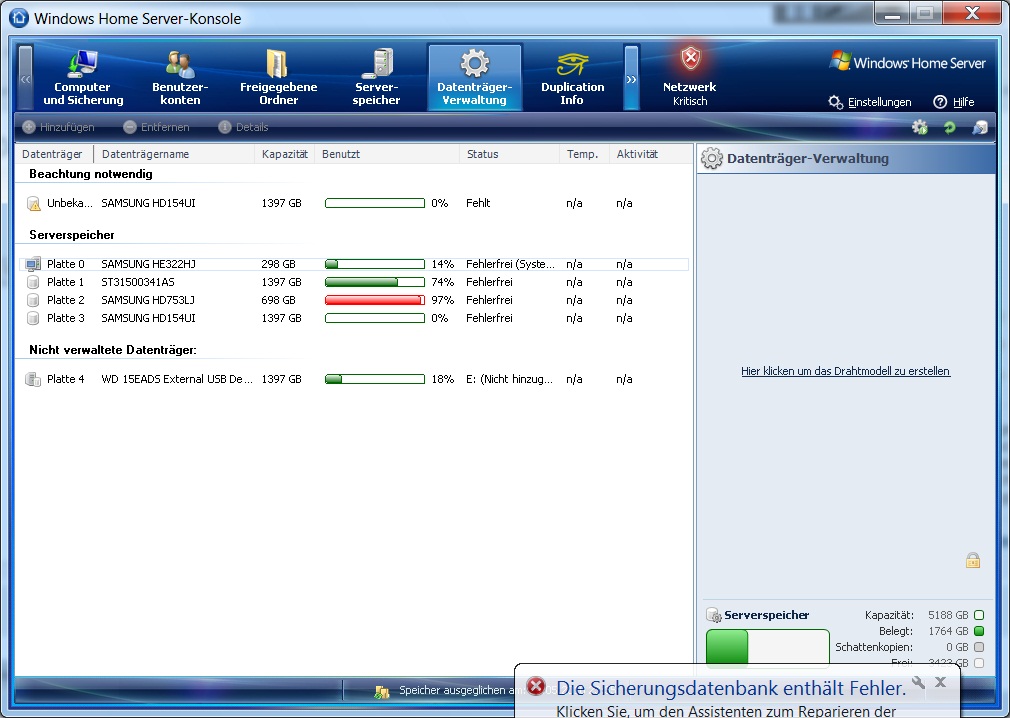1010x718 pixels.
Task: Click the warning icon of the unknown disk
Action: coord(33,203)
